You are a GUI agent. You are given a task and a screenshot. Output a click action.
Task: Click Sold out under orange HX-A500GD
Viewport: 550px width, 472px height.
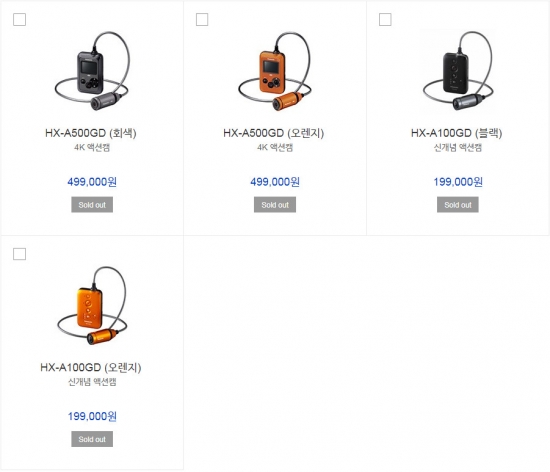(x=275, y=205)
